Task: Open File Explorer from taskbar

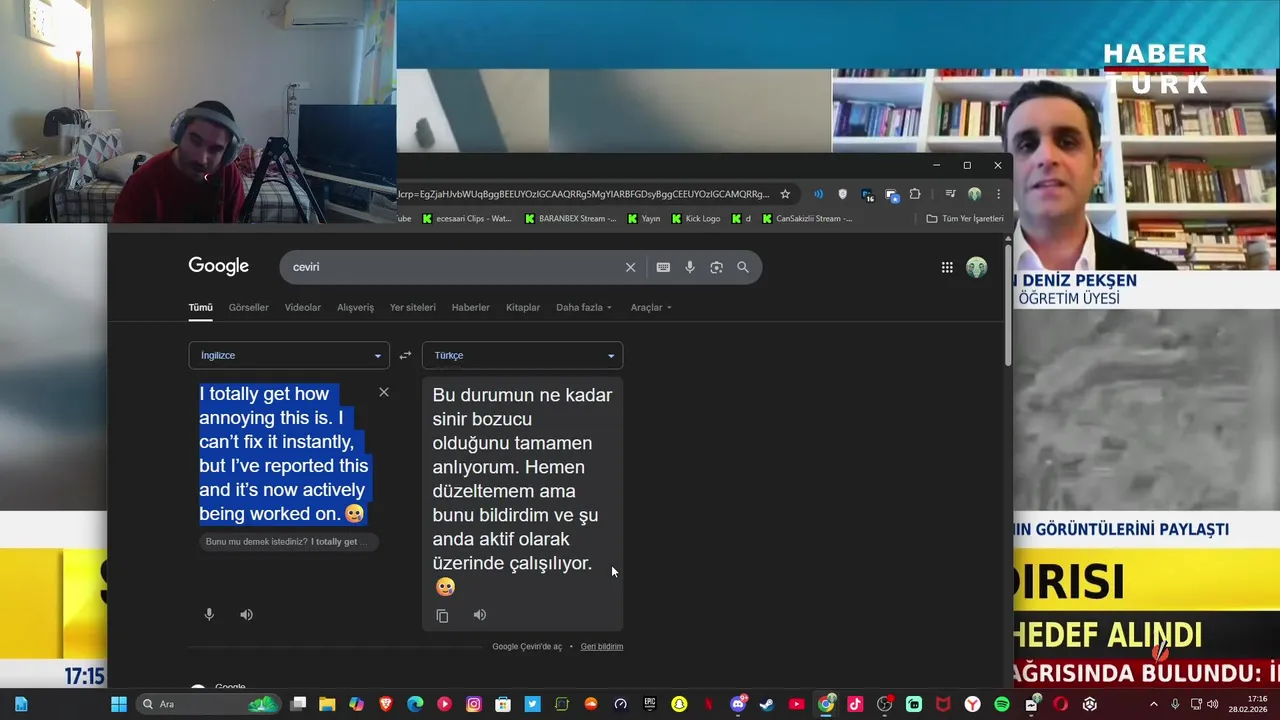Action: coord(327,704)
